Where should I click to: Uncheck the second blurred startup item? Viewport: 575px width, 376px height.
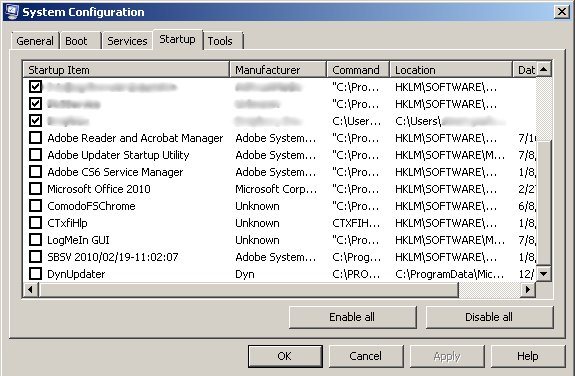point(35,103)
